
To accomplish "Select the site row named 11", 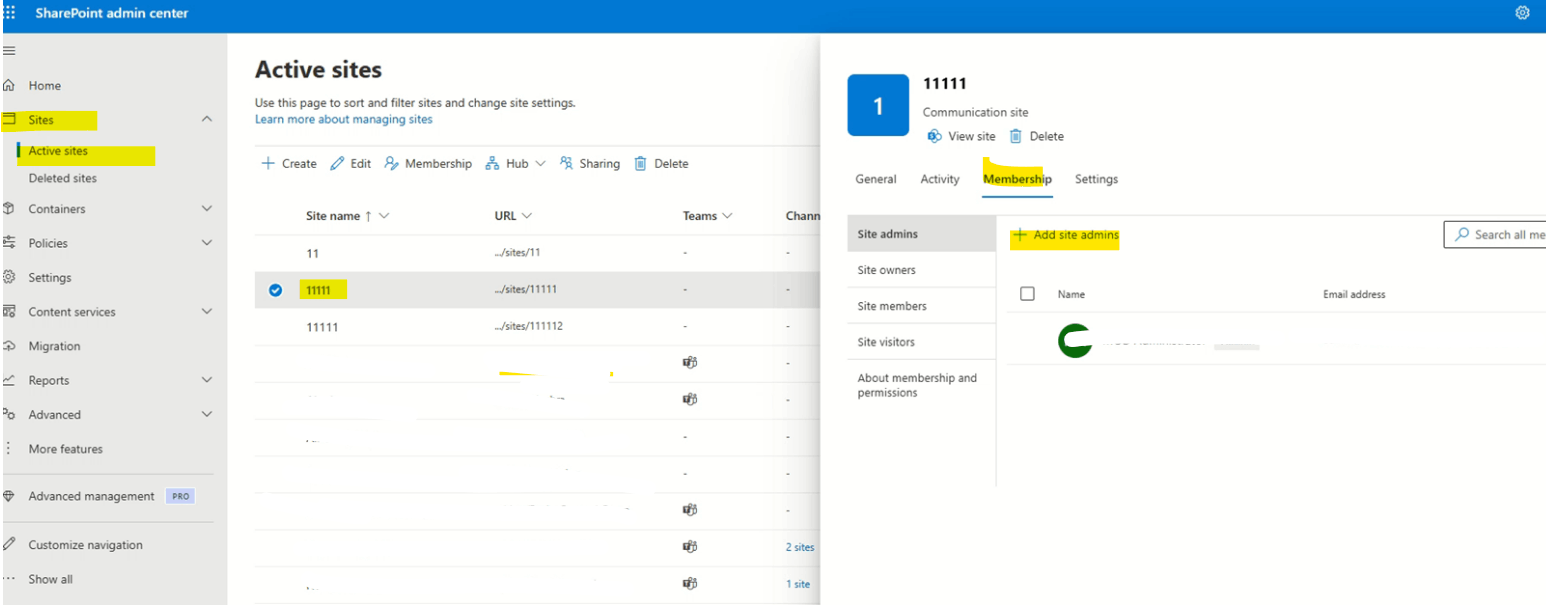I will [537, 253].
